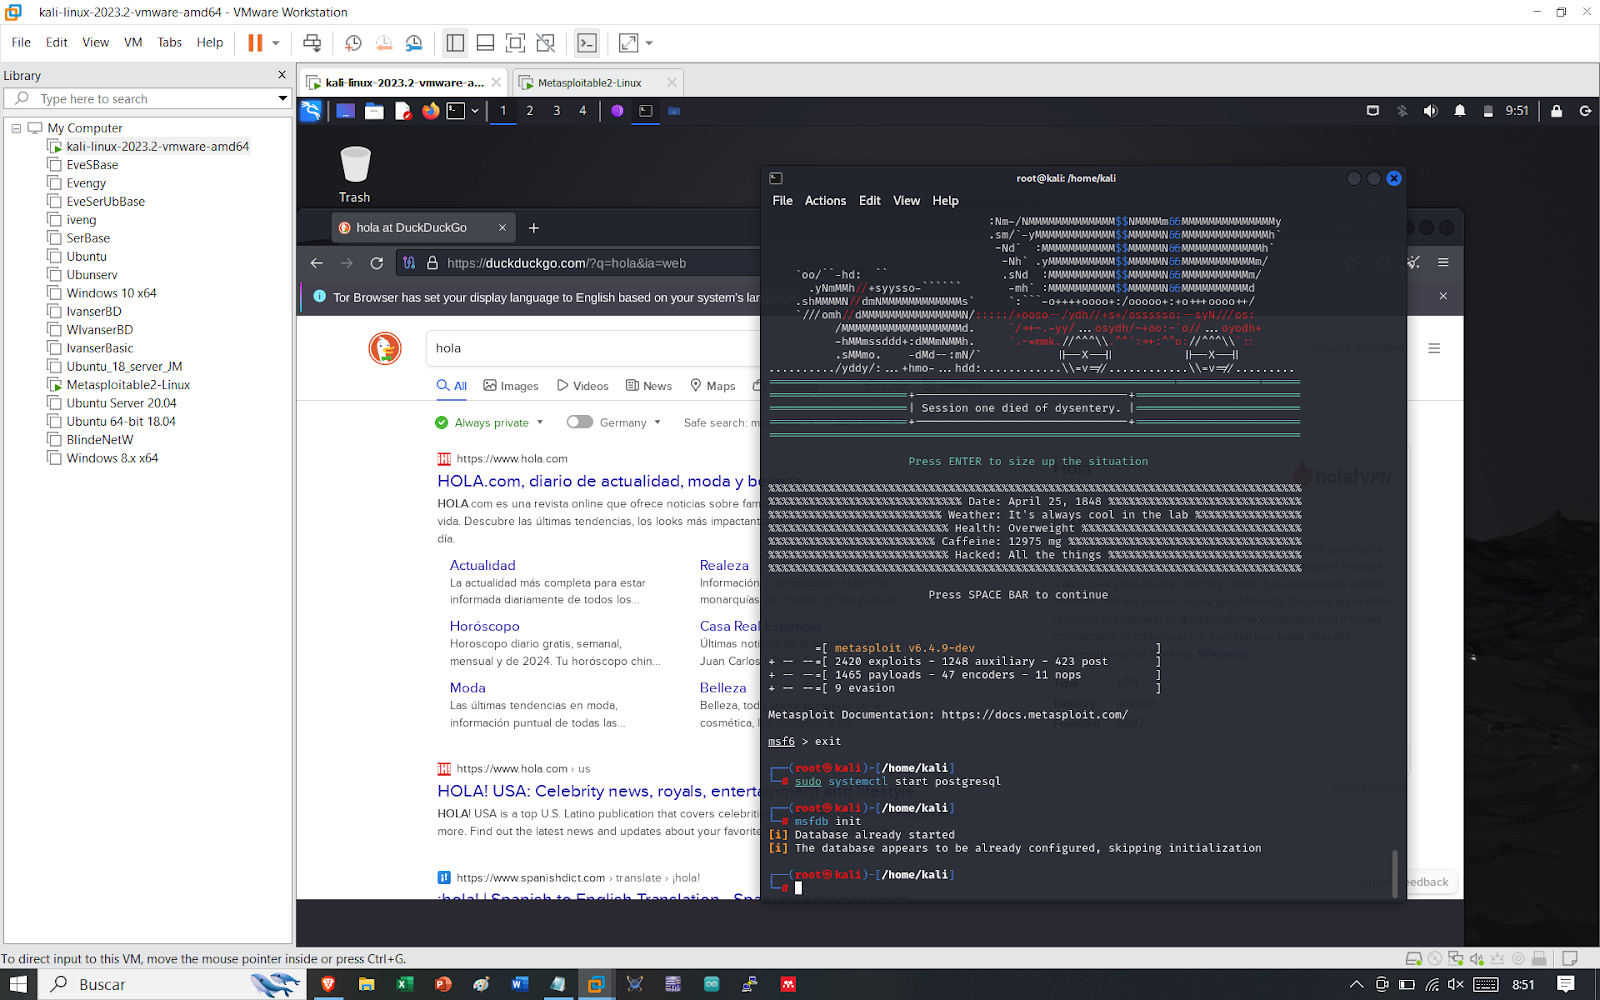Close the hola at DuckDuckGo browser tab
Screen dimensions: 1600x1000
pos(502,228)
